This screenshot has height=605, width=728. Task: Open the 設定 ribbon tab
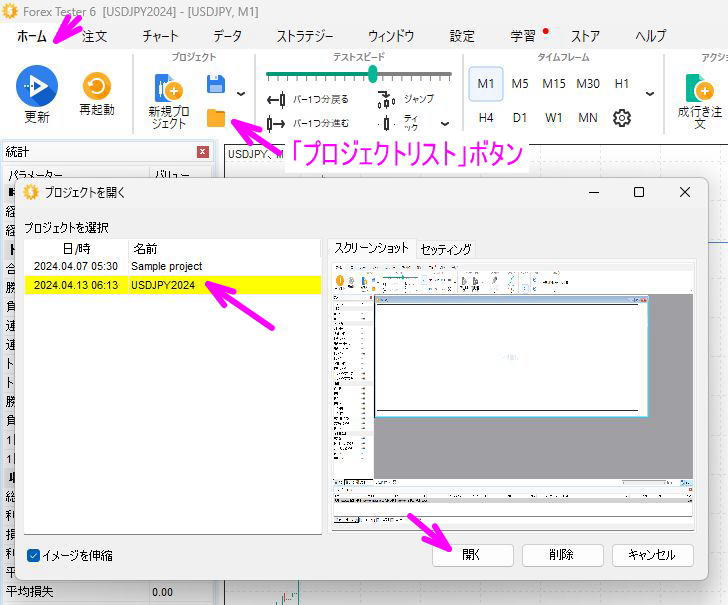click(x=462, y=36)
